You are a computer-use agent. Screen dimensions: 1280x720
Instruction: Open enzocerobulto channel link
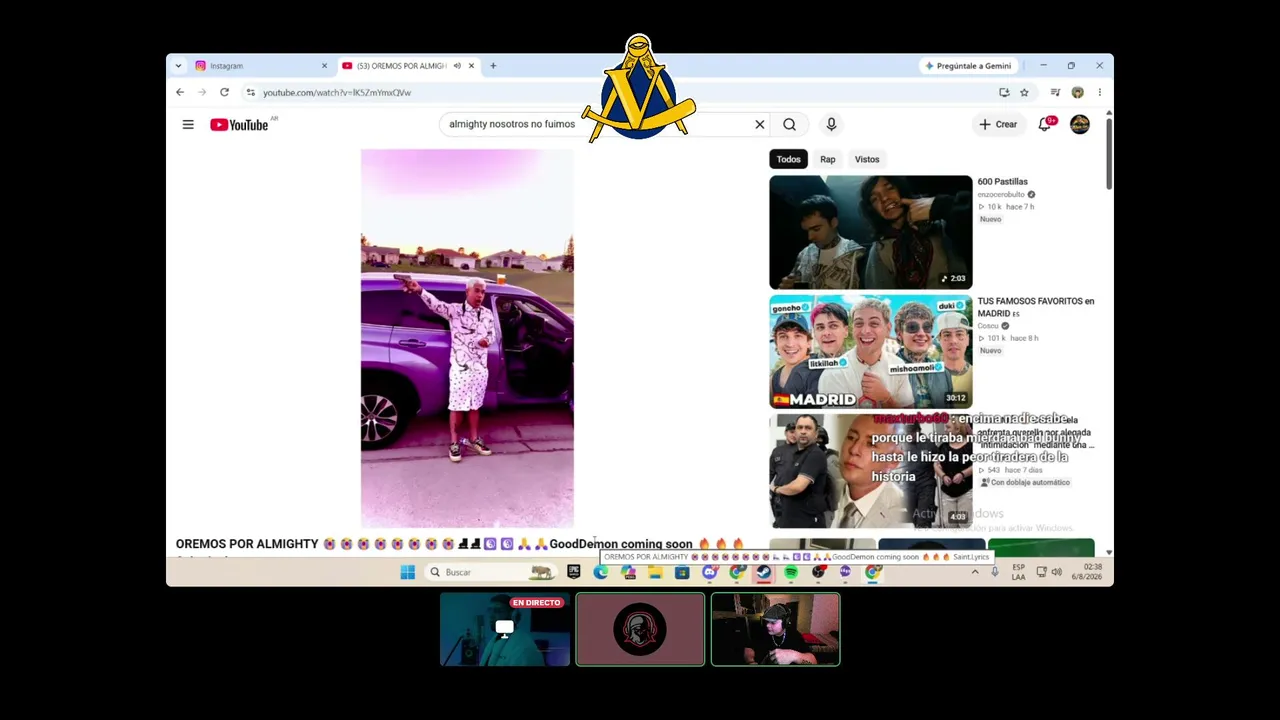pyautogui.click(x=1001, y=194)
